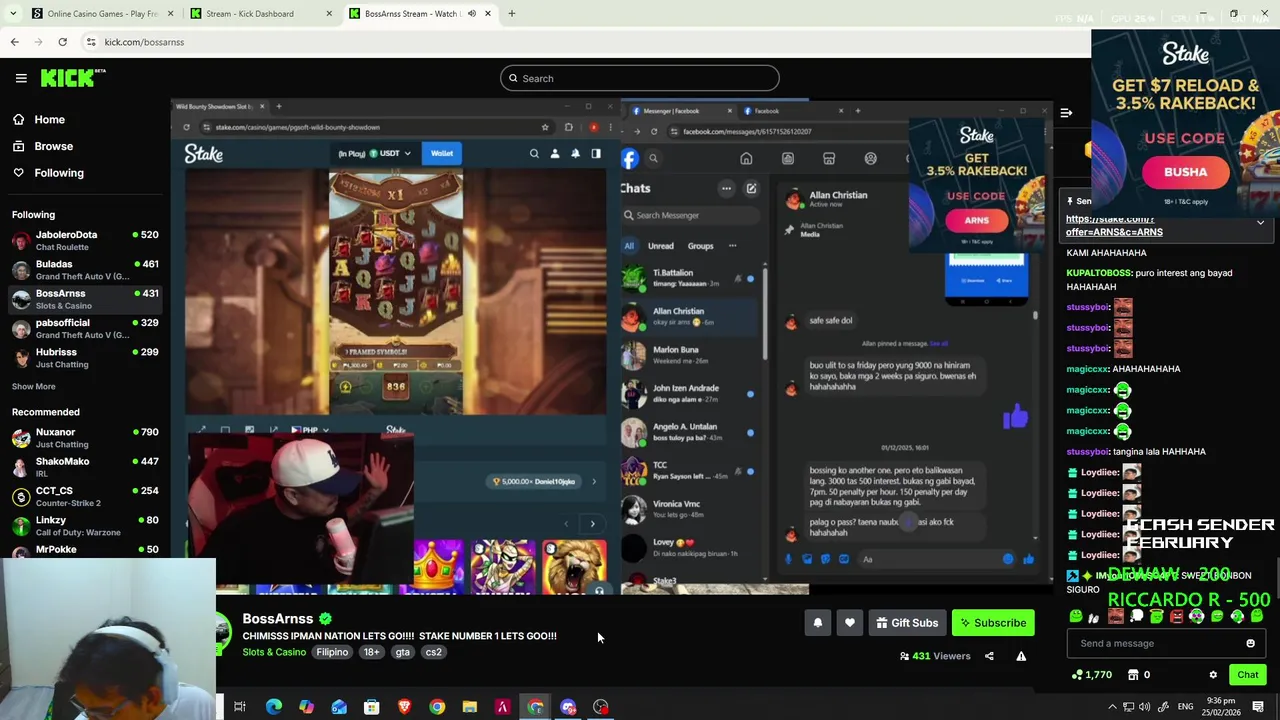Open ShakoMako in Recommended list

click(85, 467)
